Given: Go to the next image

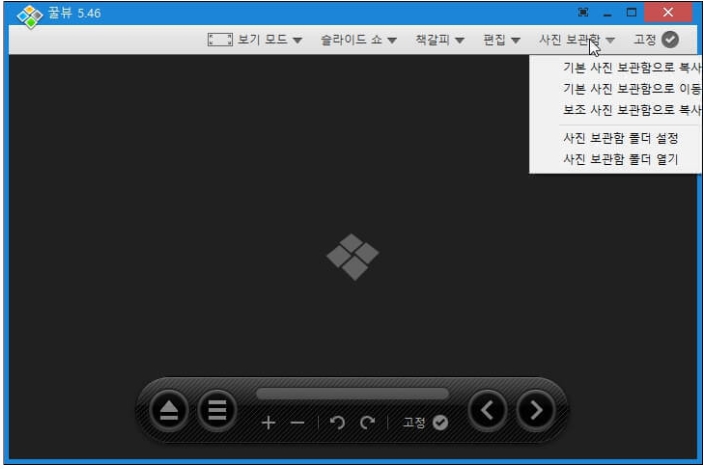Looking at the screenshot, I should 535,410.
